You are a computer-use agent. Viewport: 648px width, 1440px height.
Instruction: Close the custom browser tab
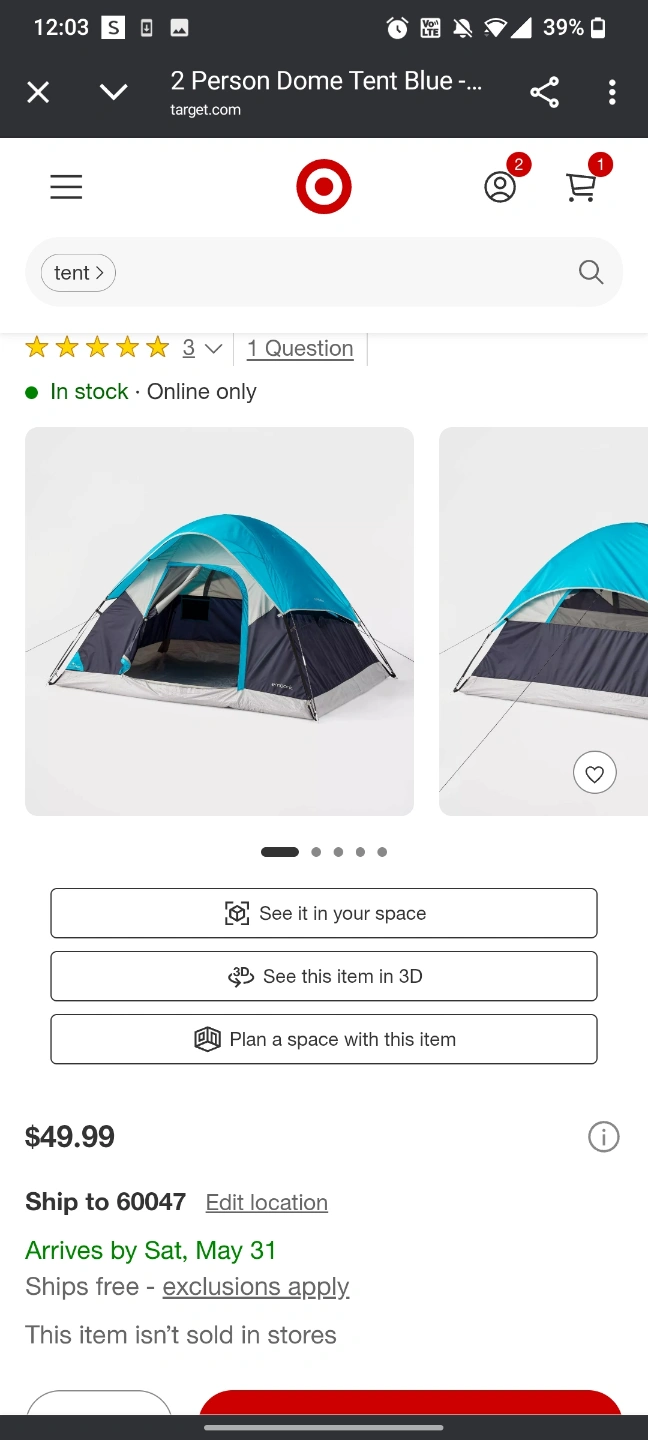pos(38,93)
